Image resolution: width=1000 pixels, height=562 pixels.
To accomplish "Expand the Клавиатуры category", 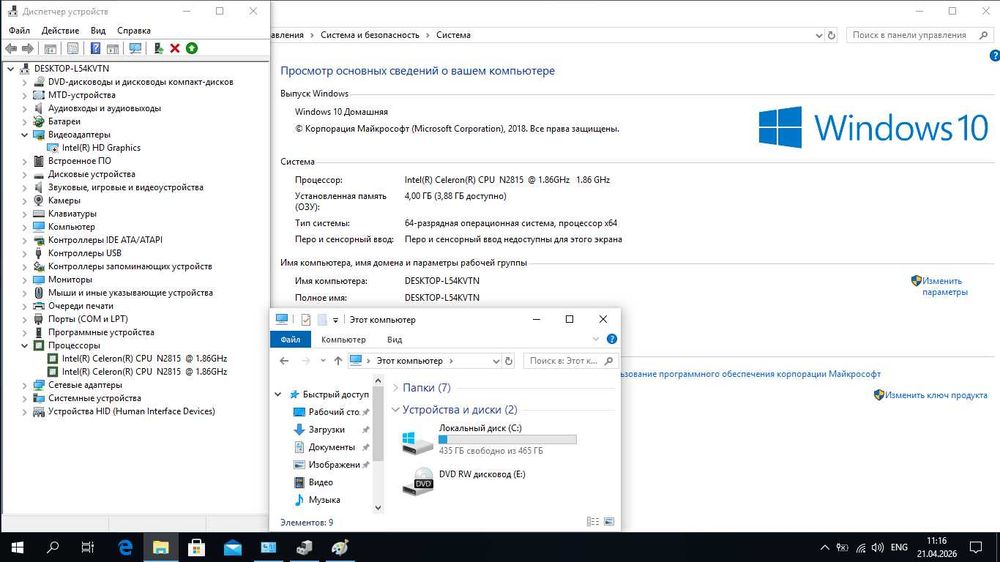I will point(24,214).
